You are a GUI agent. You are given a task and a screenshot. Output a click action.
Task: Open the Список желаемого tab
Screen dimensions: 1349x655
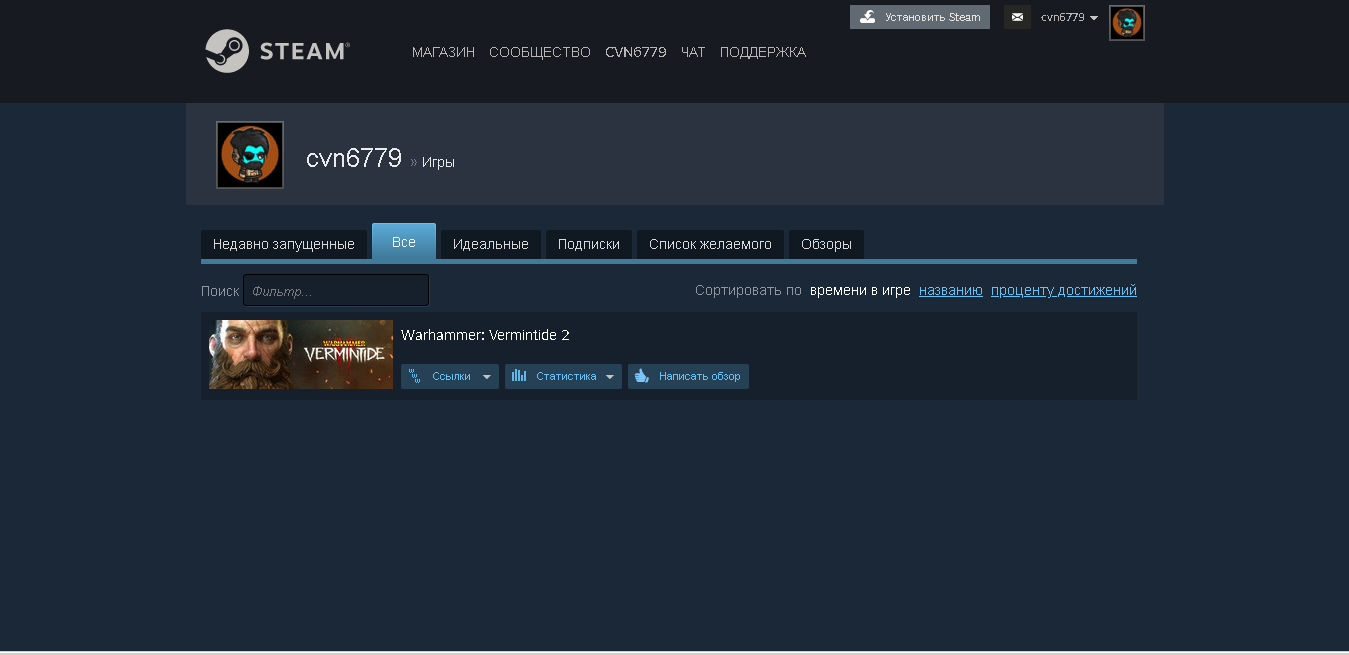710,244
